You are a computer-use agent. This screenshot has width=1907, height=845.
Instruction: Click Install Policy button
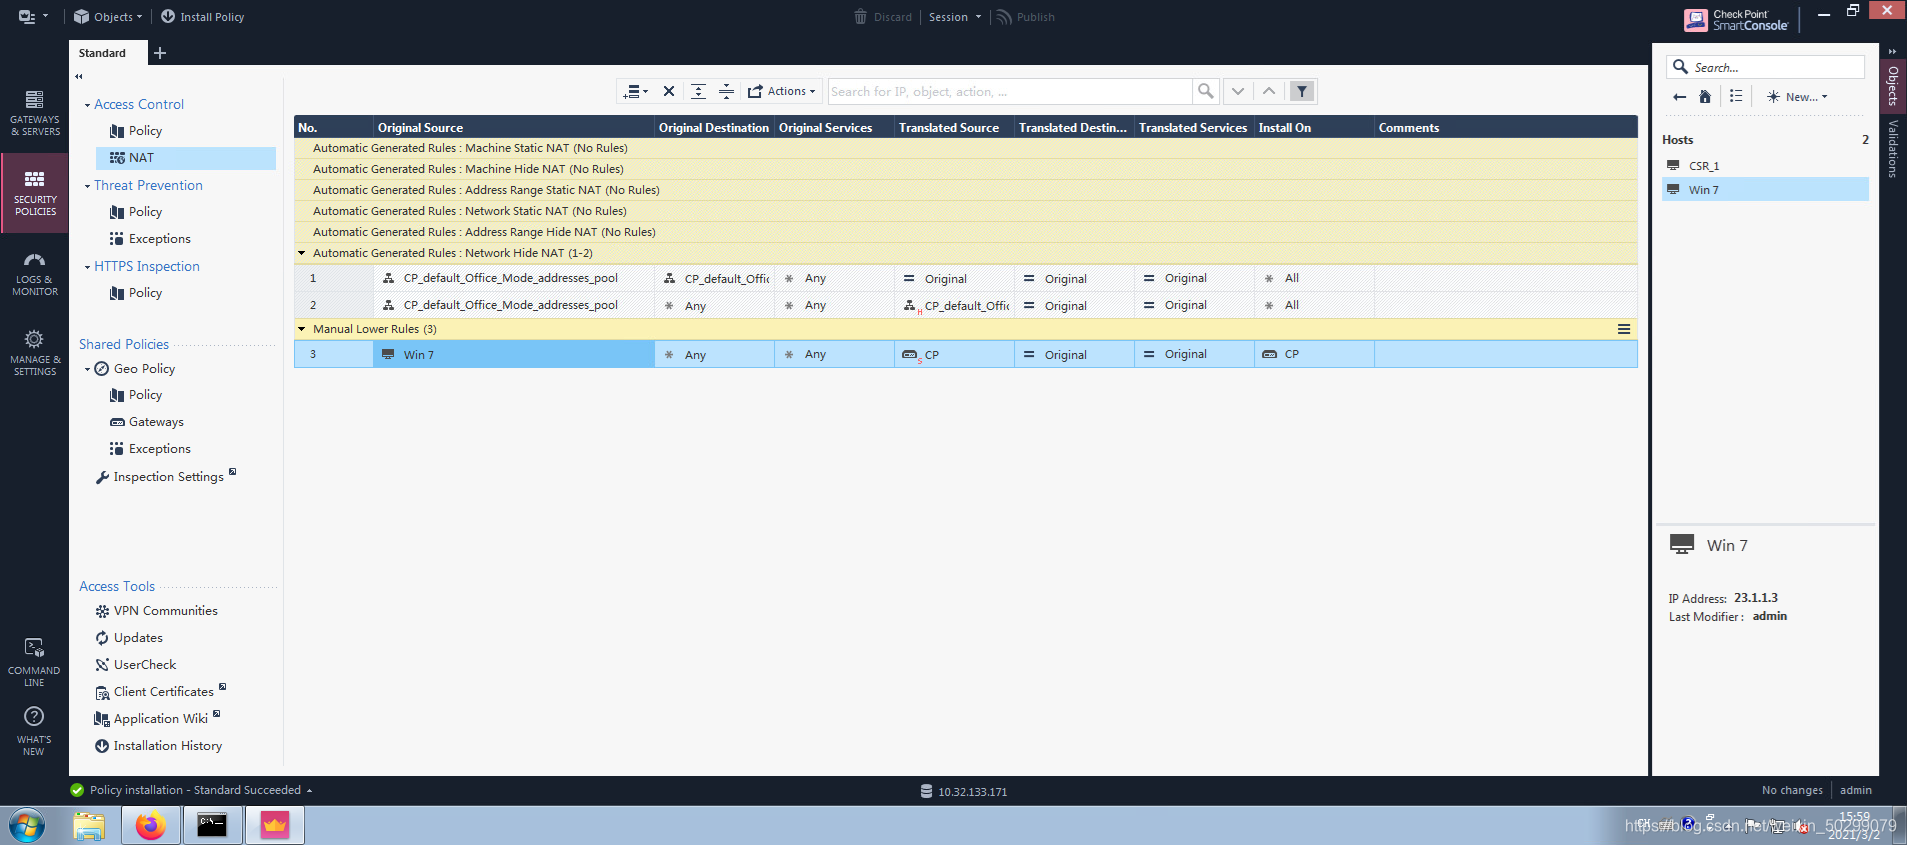[x=202, y=17]
